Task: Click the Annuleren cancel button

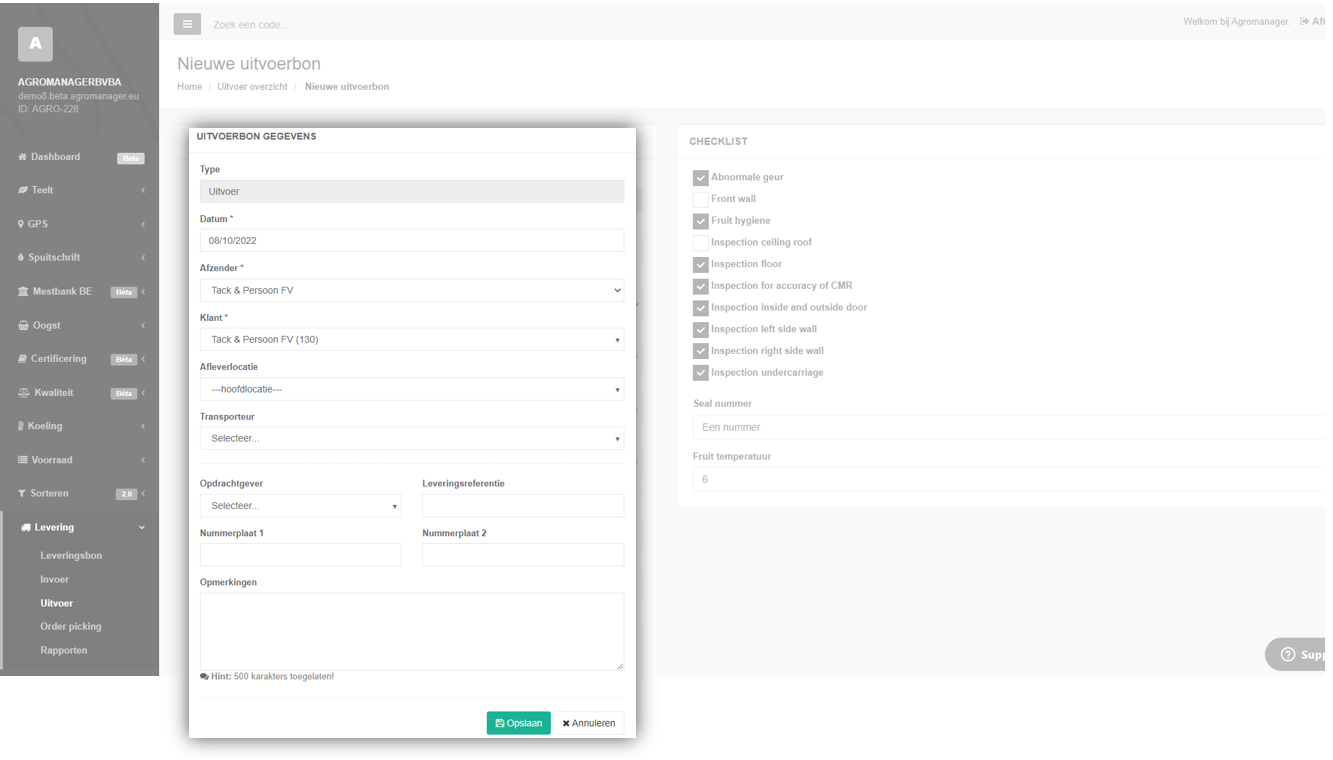Action: tap(589, 723)
